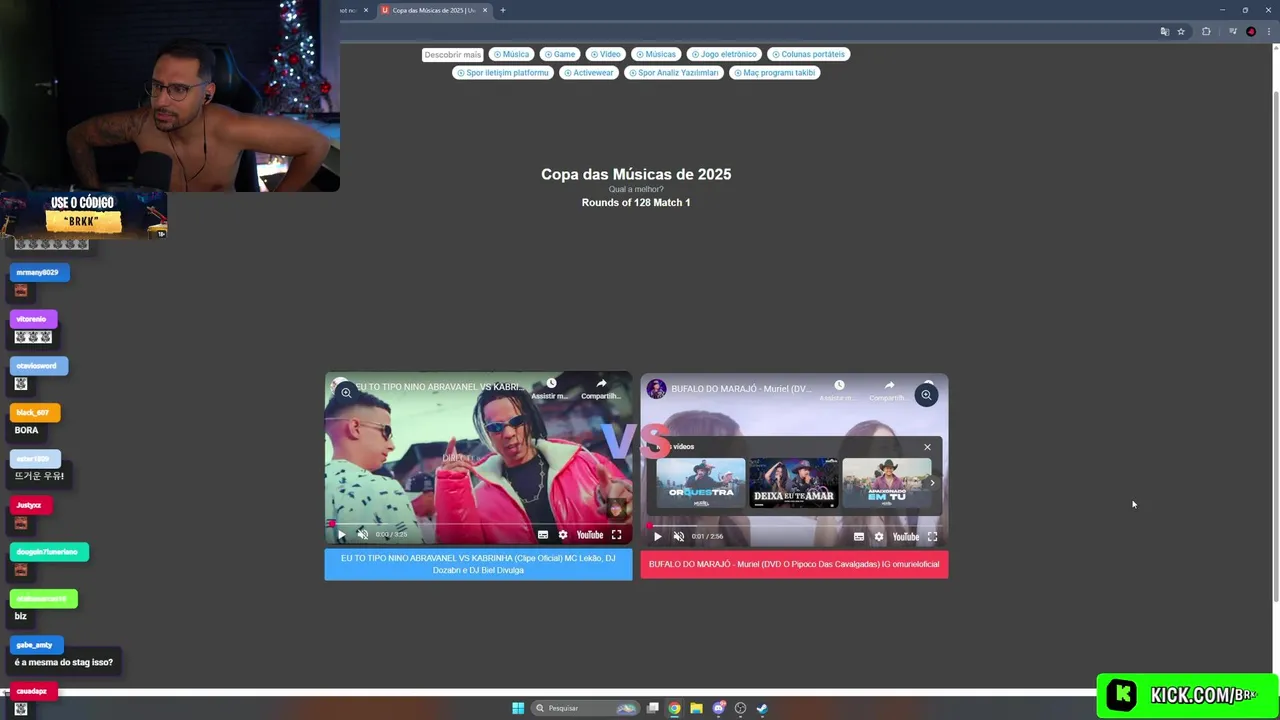Click YouTube logo on left video
Image resolution: width=1280 pixels, height=720 pixels.
[x=590, y=535]
